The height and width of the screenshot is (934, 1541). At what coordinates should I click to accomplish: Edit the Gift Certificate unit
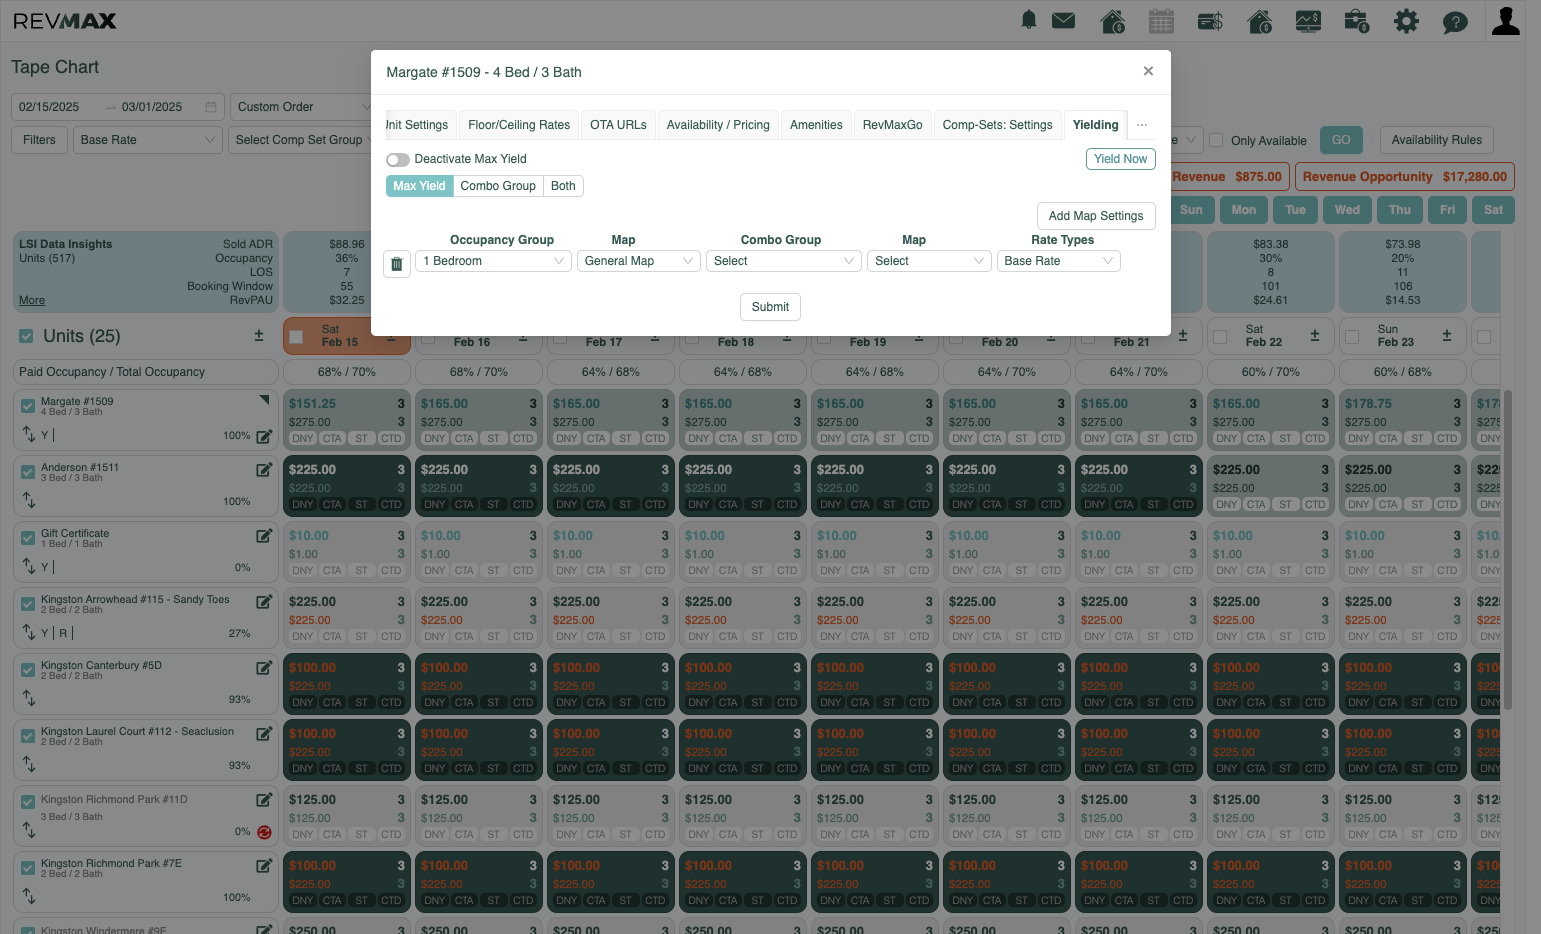pos(264,535)
